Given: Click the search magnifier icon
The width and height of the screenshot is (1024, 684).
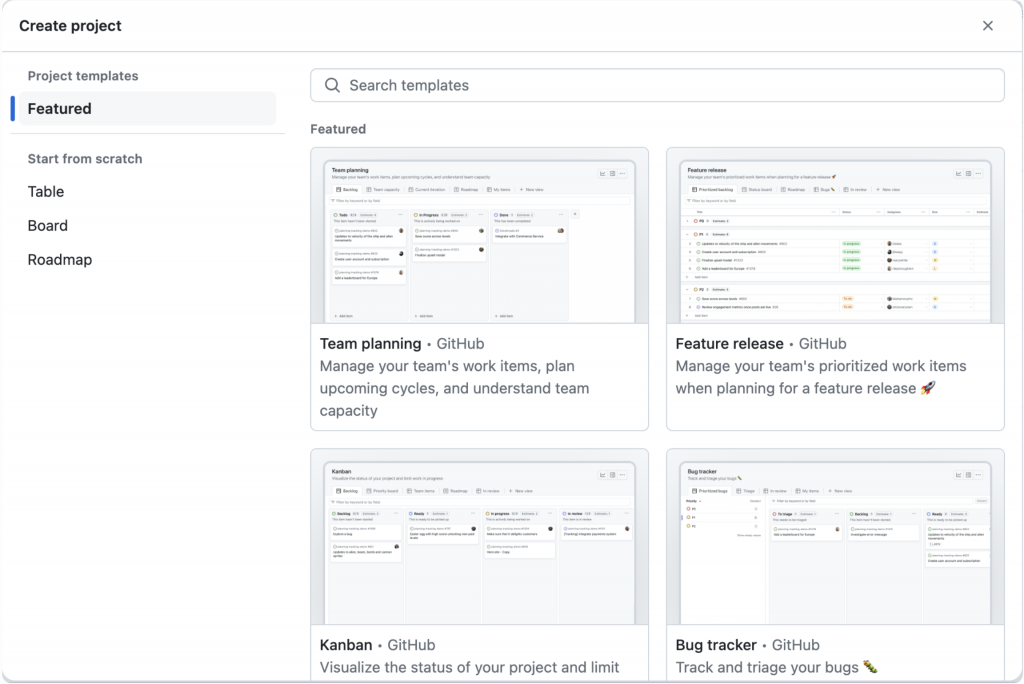Looking at the screenshot, I should tap(332, 86).
